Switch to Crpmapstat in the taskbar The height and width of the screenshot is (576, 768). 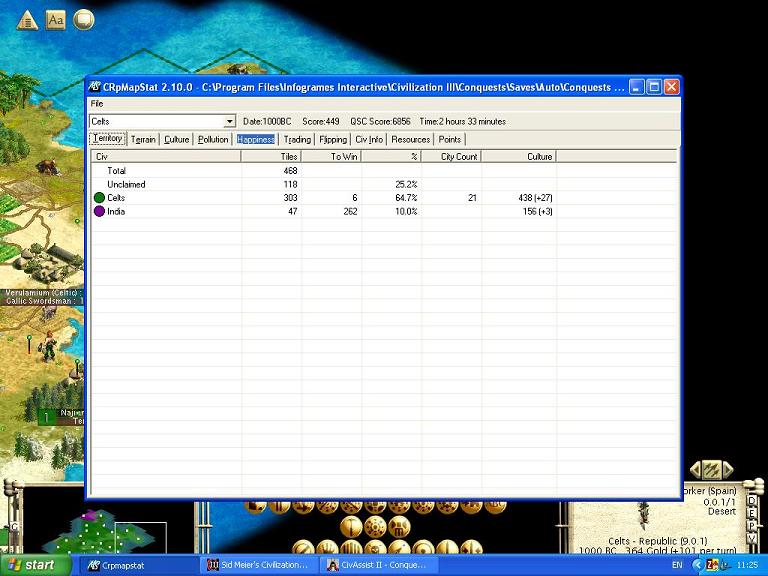coord(139,565)
